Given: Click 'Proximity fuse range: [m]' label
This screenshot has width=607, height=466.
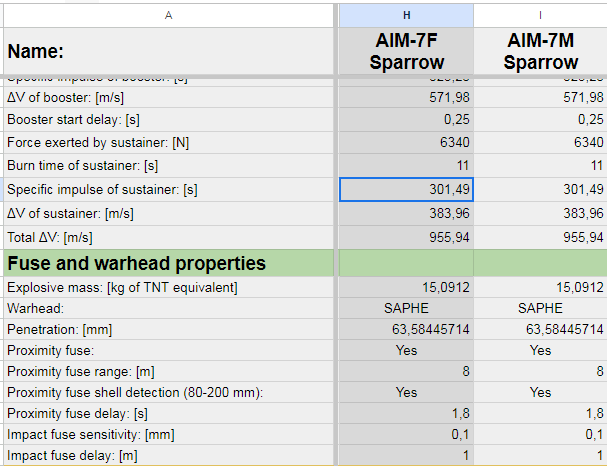Looking at the screenshot, I should click(81, 372).
